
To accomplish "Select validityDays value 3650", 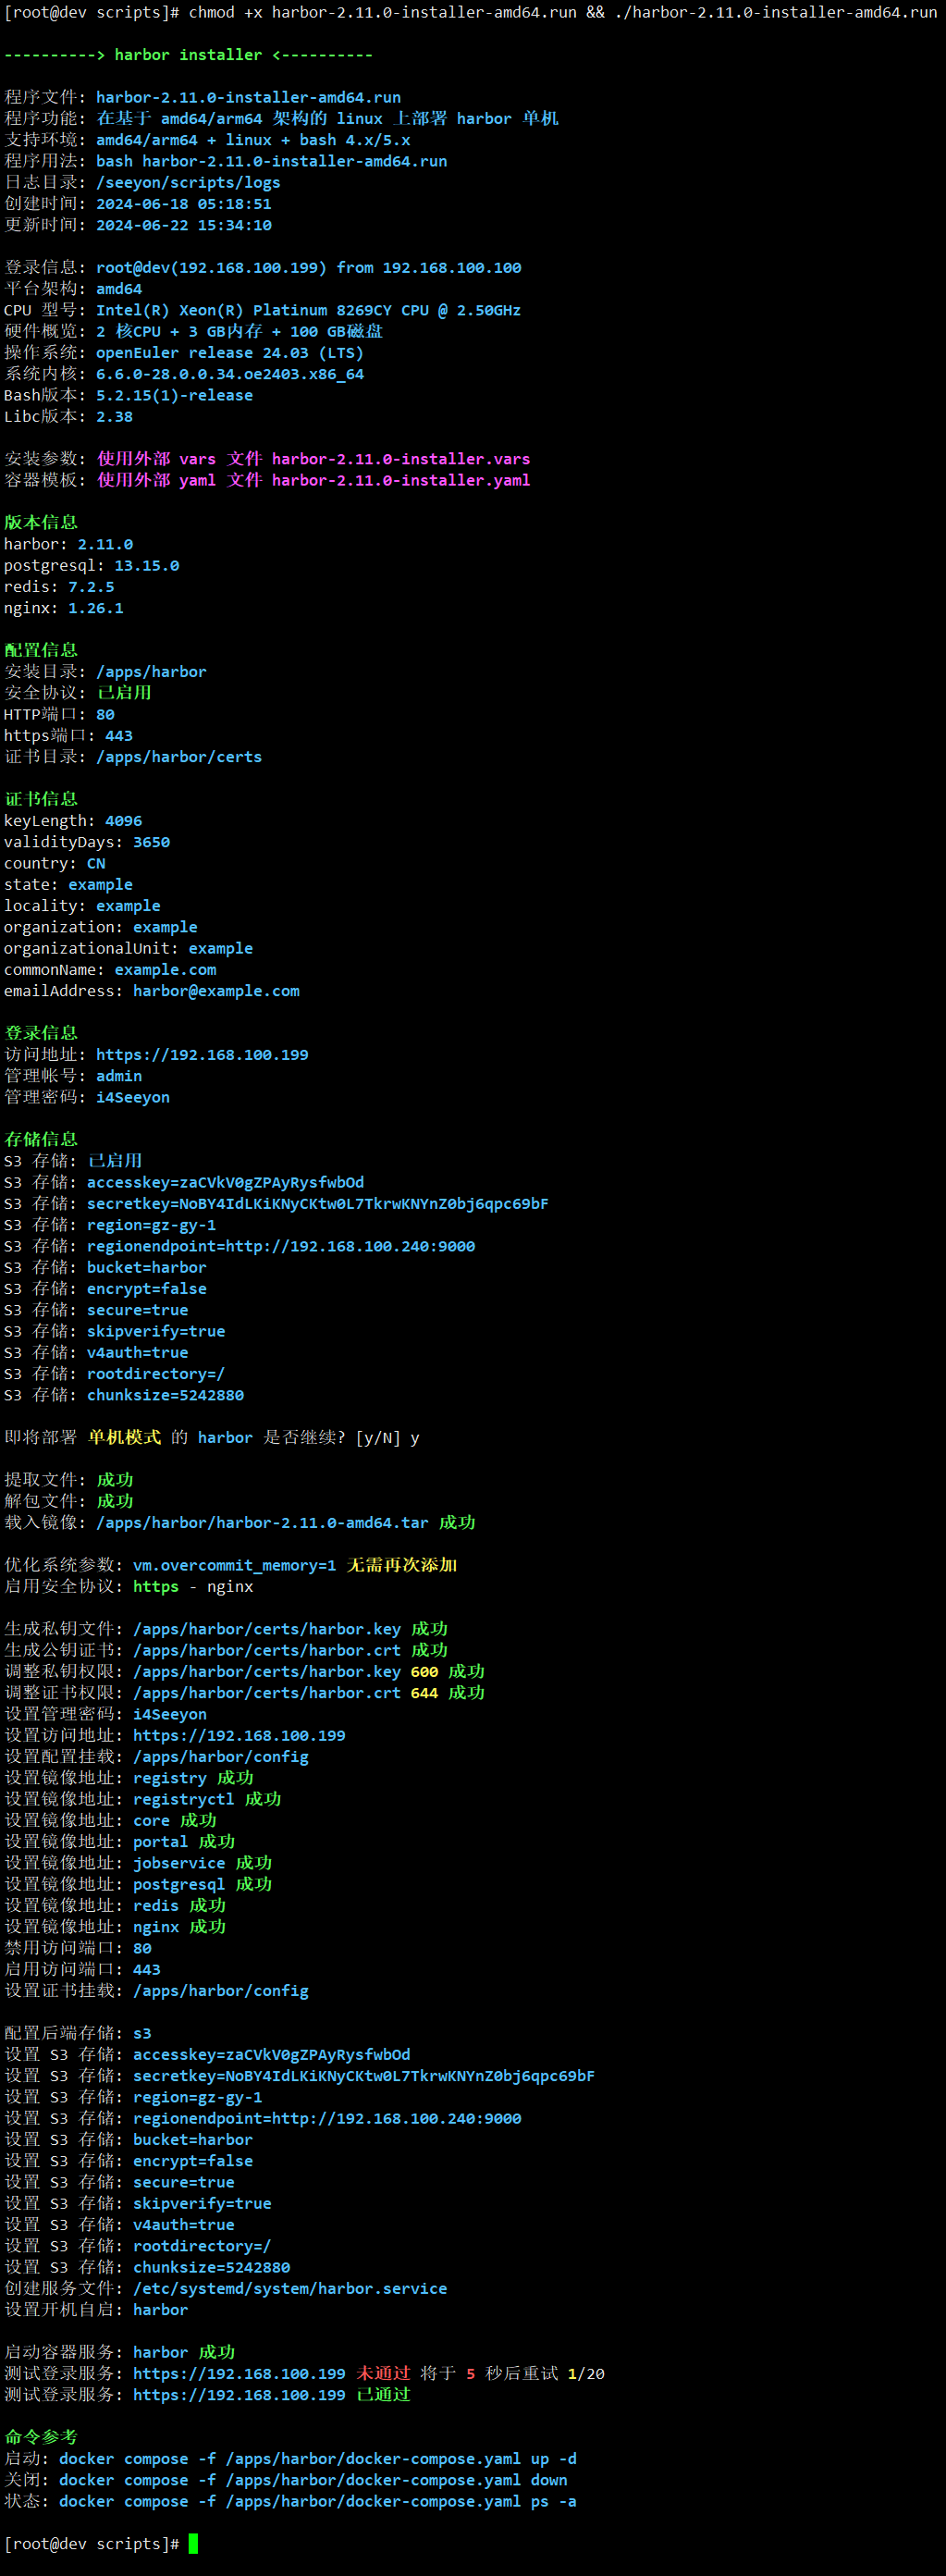I will pos(151,842).
